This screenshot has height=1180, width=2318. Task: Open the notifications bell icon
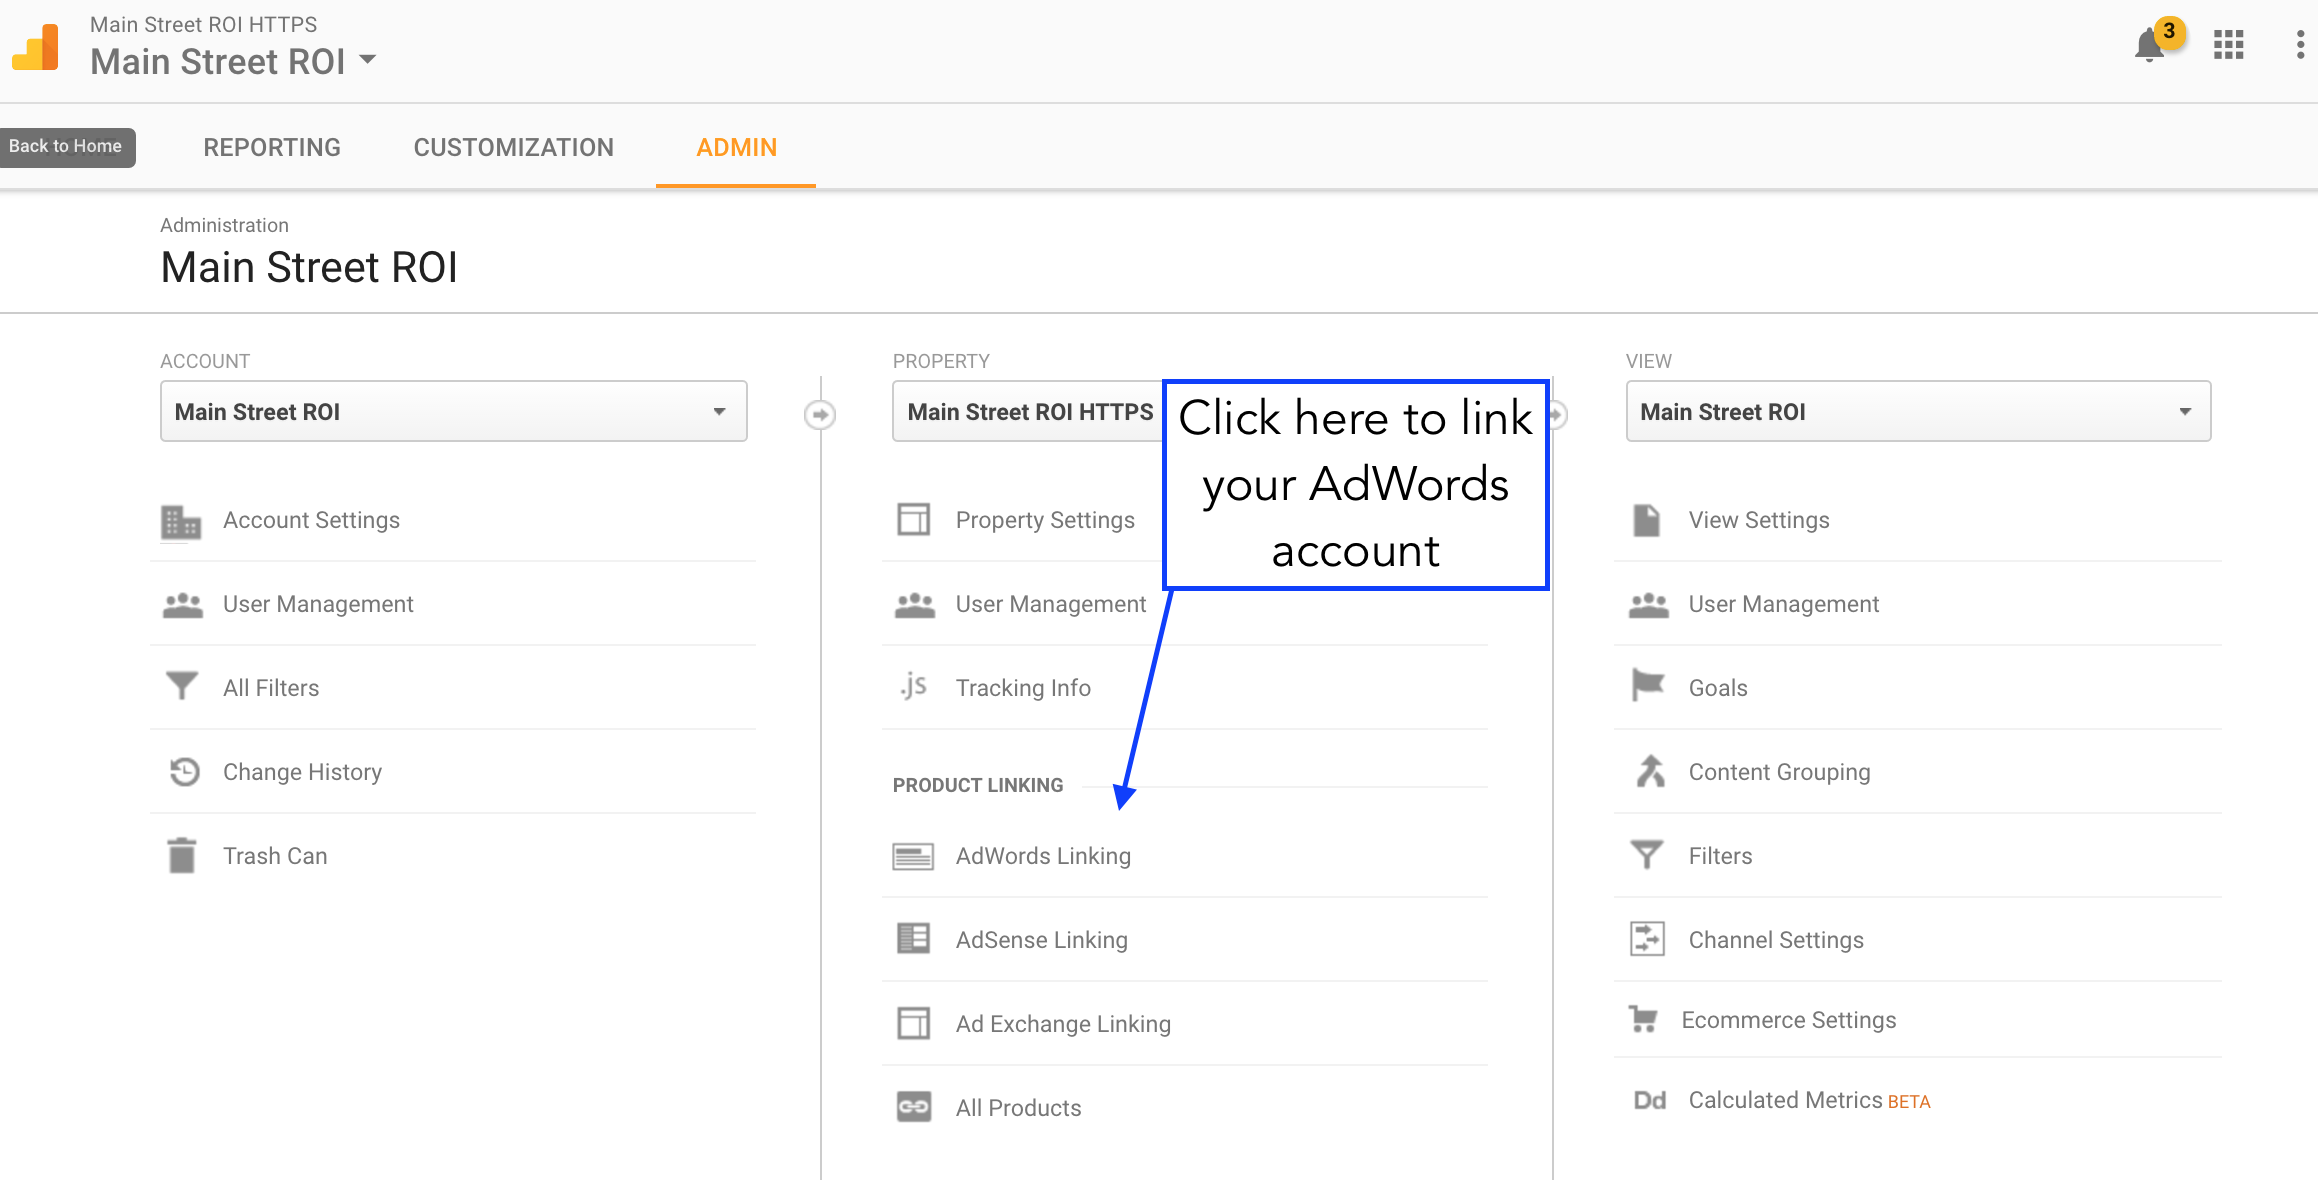click(2149, 46)
